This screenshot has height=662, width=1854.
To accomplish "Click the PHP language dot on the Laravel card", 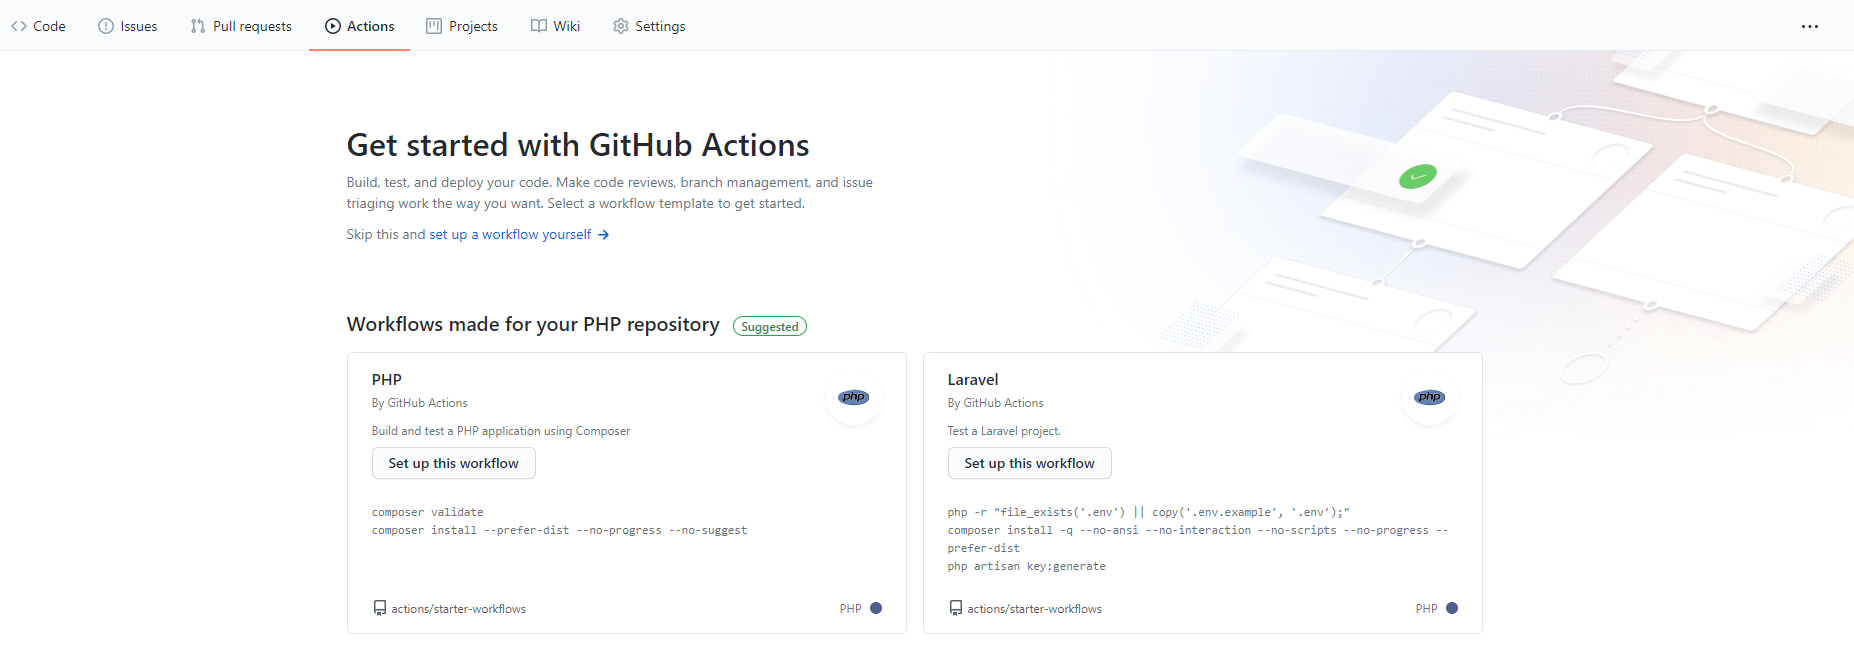I will (x=1451, y=607).
